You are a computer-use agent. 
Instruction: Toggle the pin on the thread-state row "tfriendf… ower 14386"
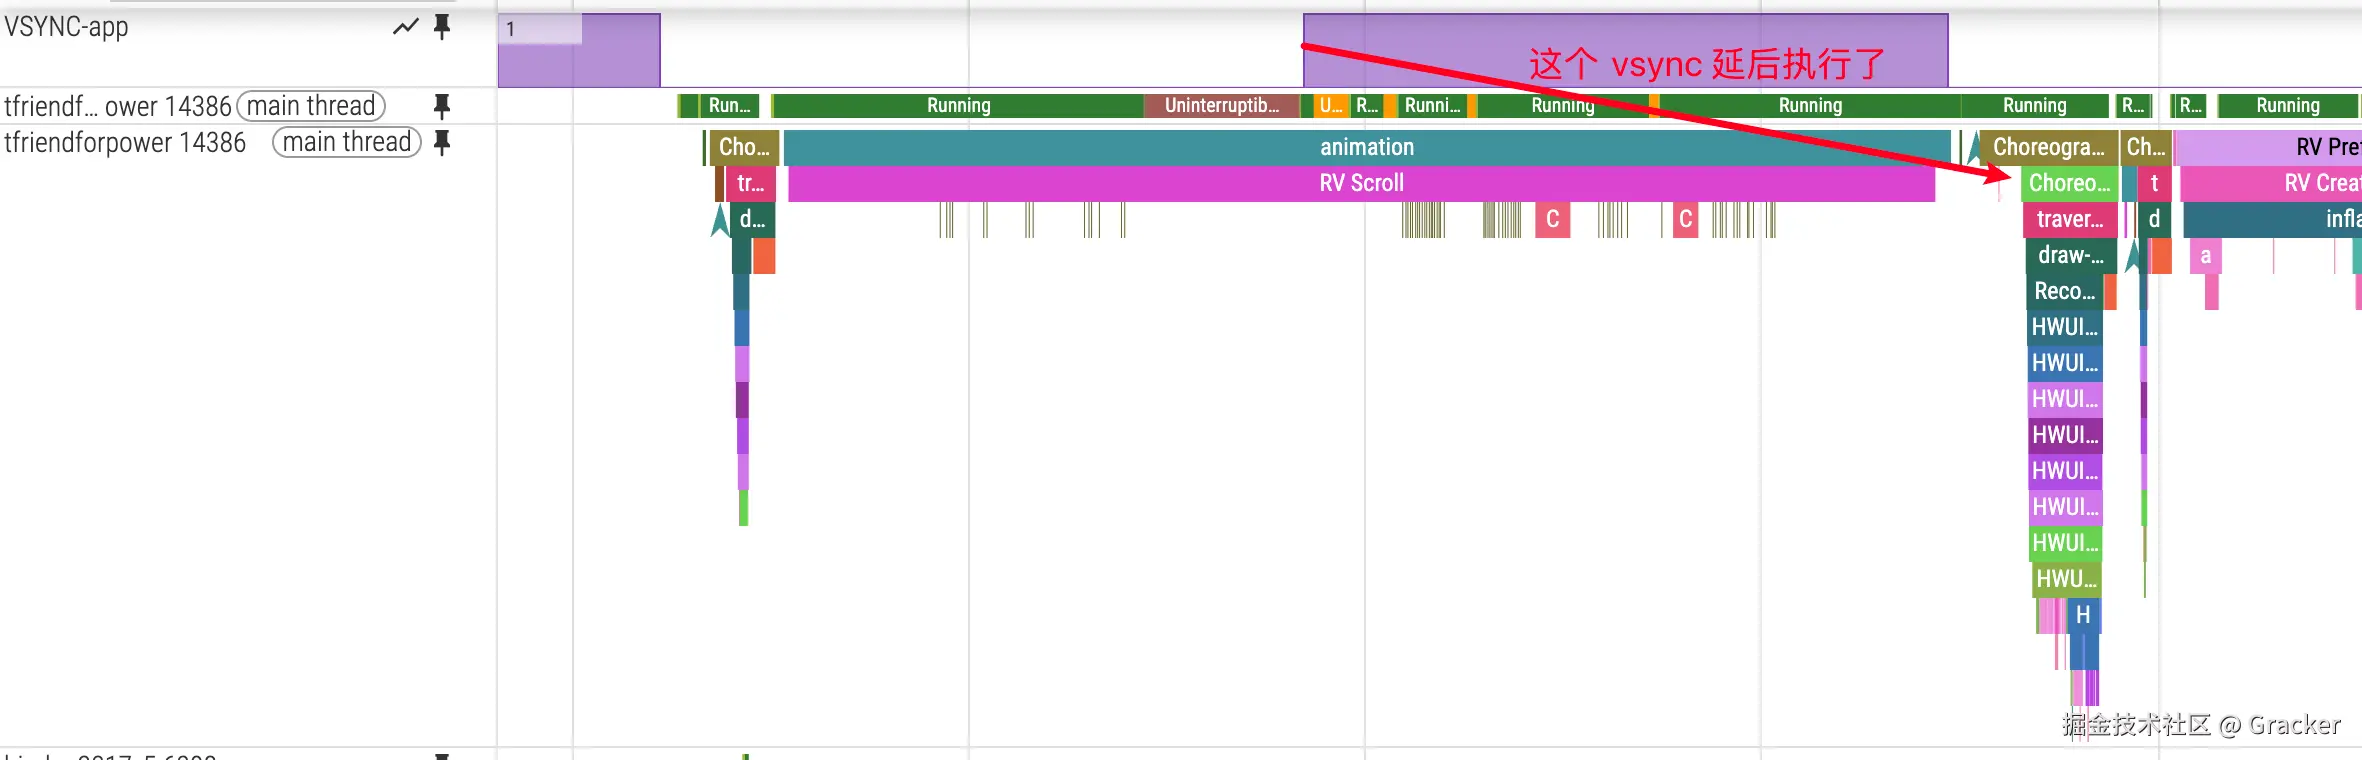coord(442,106)
